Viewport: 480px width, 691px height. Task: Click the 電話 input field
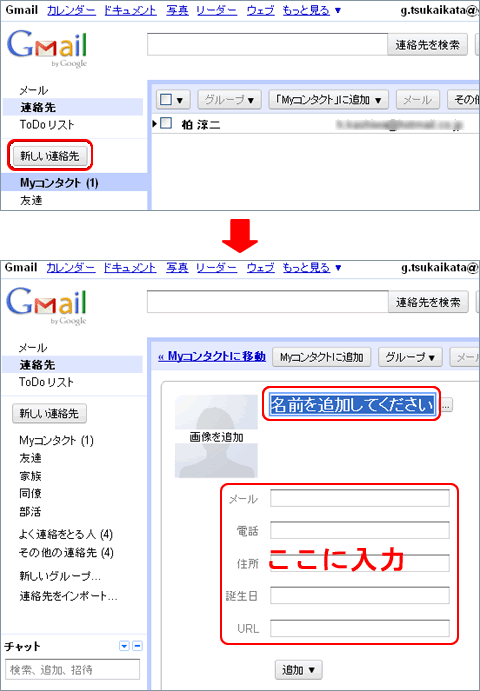pyautogui.click(x=360, y=531)
